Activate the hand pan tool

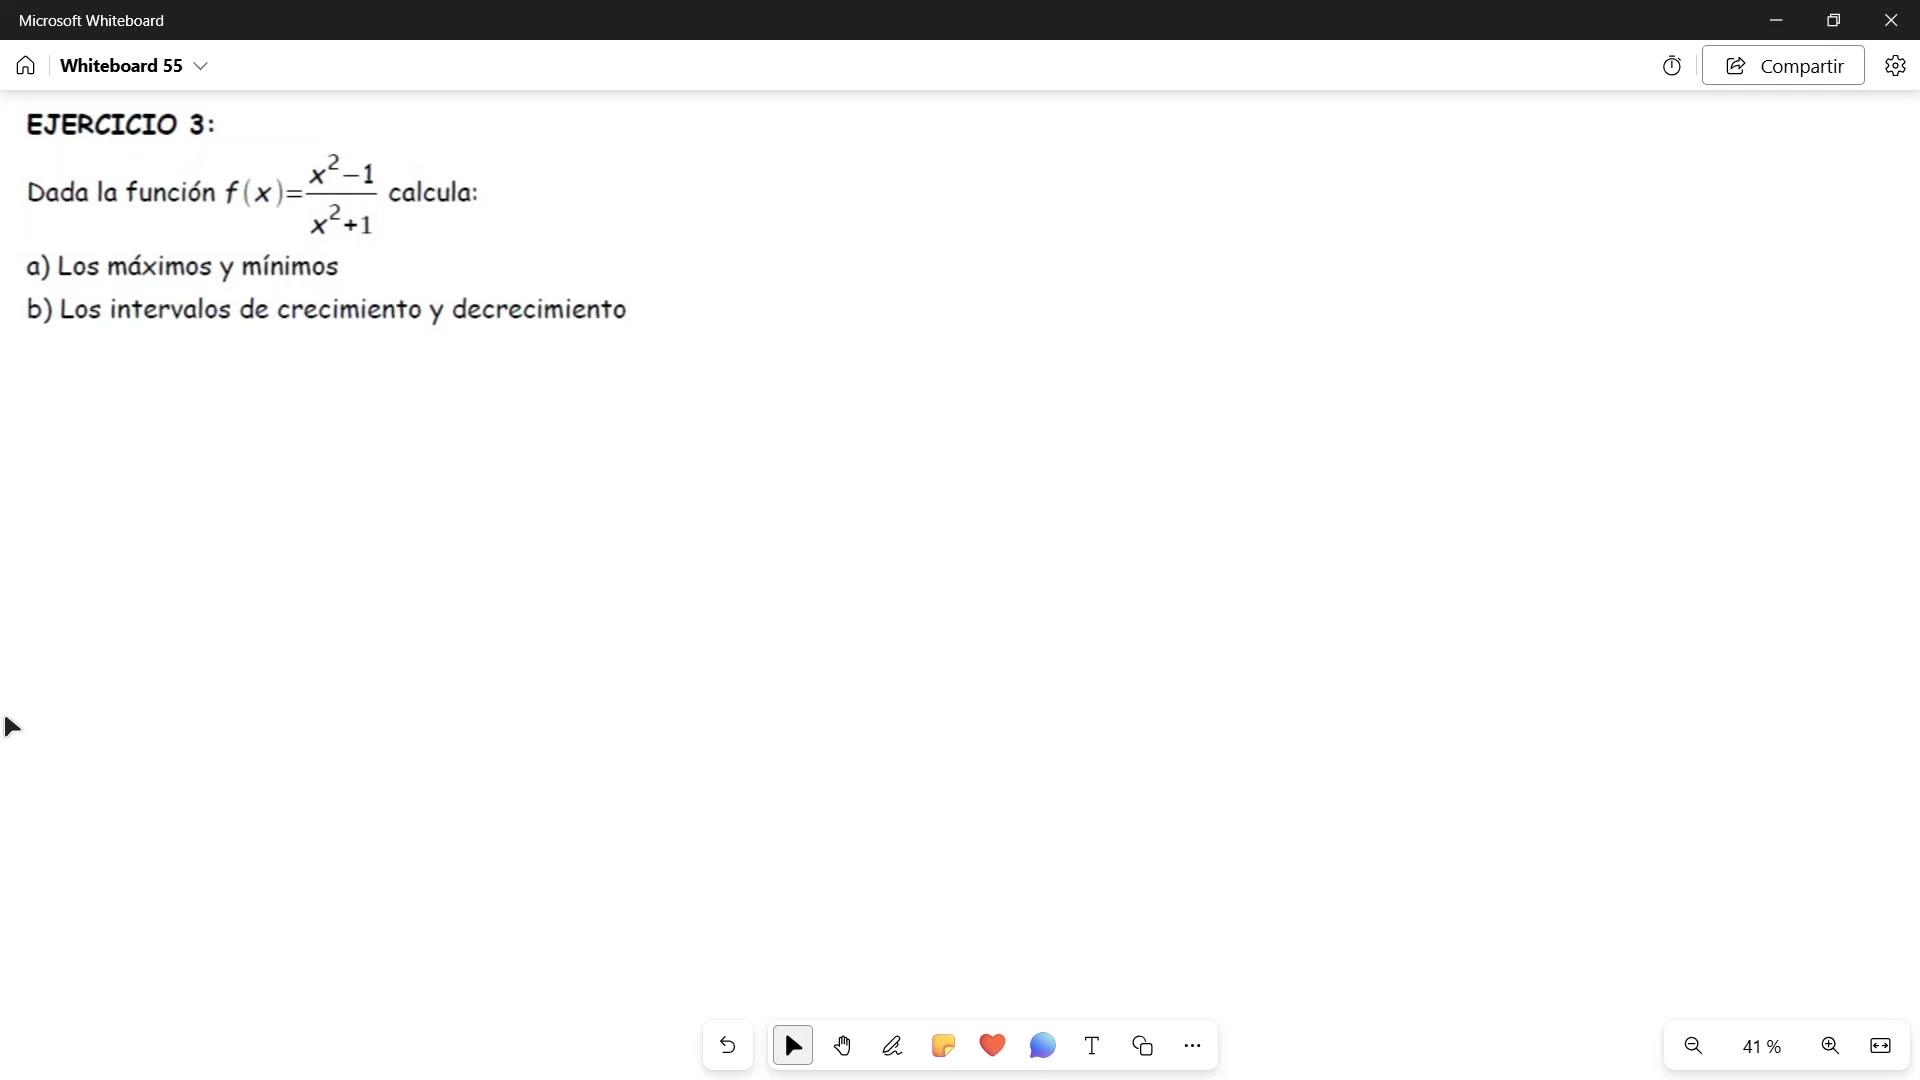pyautogui.click(x=843, y=1046)
